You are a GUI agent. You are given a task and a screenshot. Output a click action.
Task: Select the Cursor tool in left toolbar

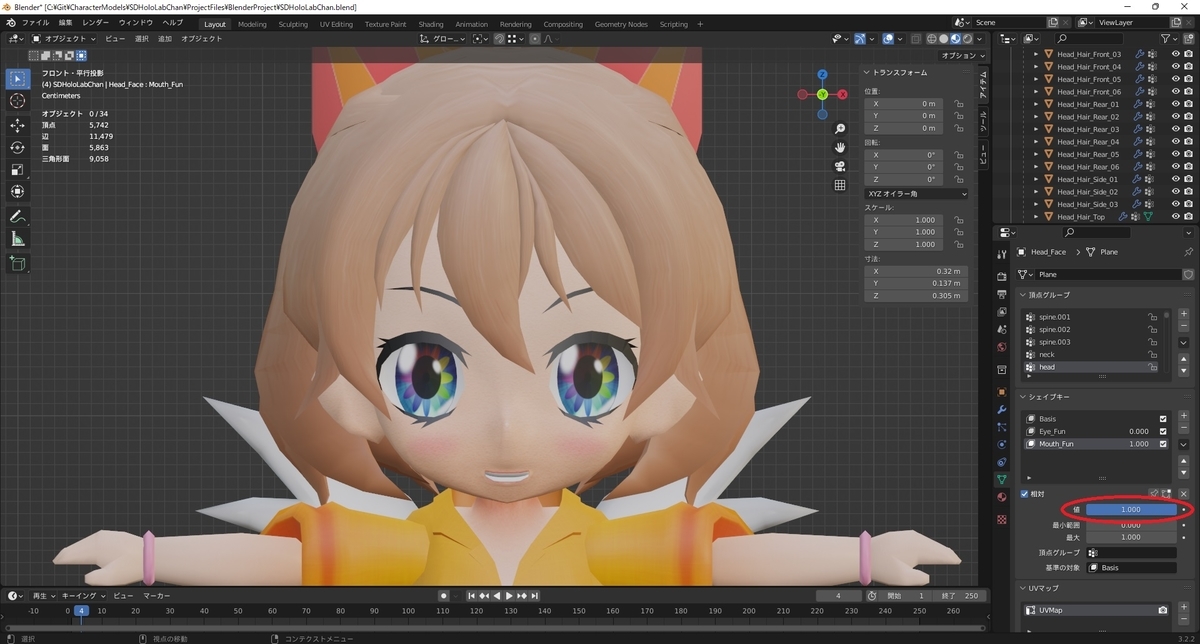pyautogui.click(x=18, y=101)
